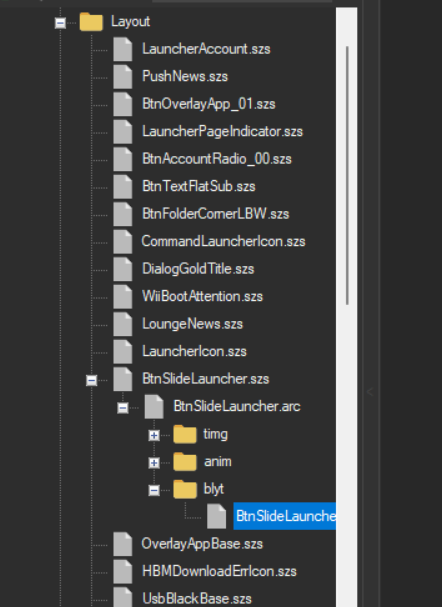The image size is (442, 607).
Task: Select CommandLauncherIcon.szs file
Action: (223, 242)
